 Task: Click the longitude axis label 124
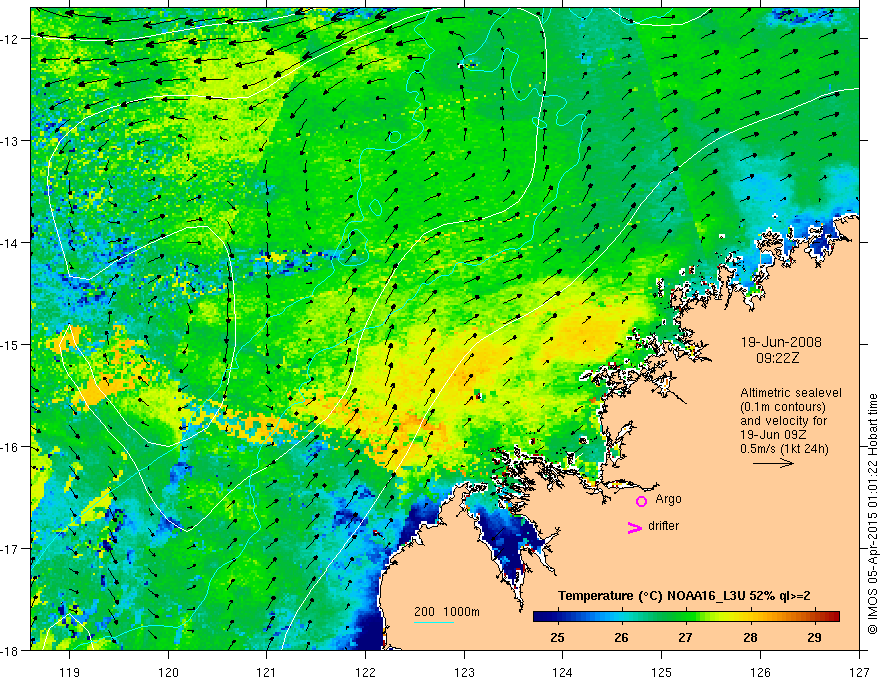[563, 672]
